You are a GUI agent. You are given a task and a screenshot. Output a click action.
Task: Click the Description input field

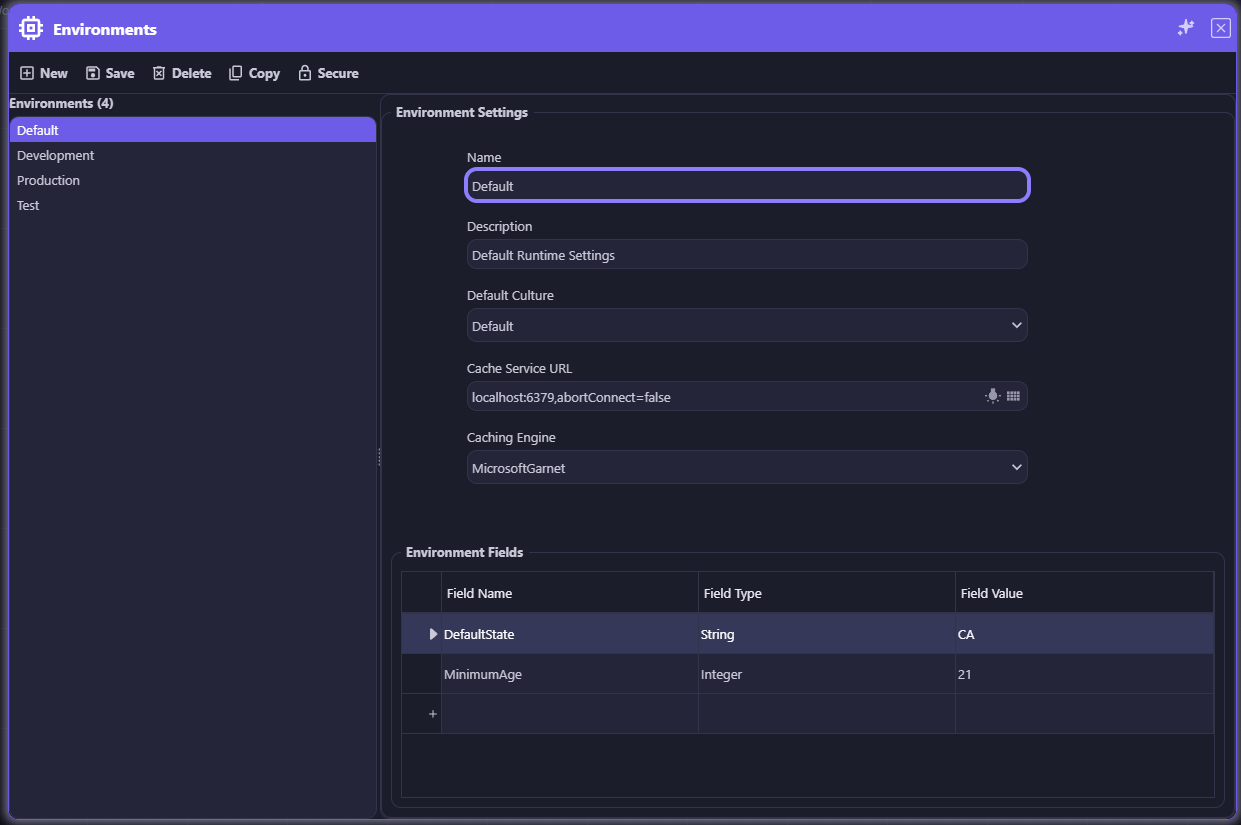tap(747, 254)
